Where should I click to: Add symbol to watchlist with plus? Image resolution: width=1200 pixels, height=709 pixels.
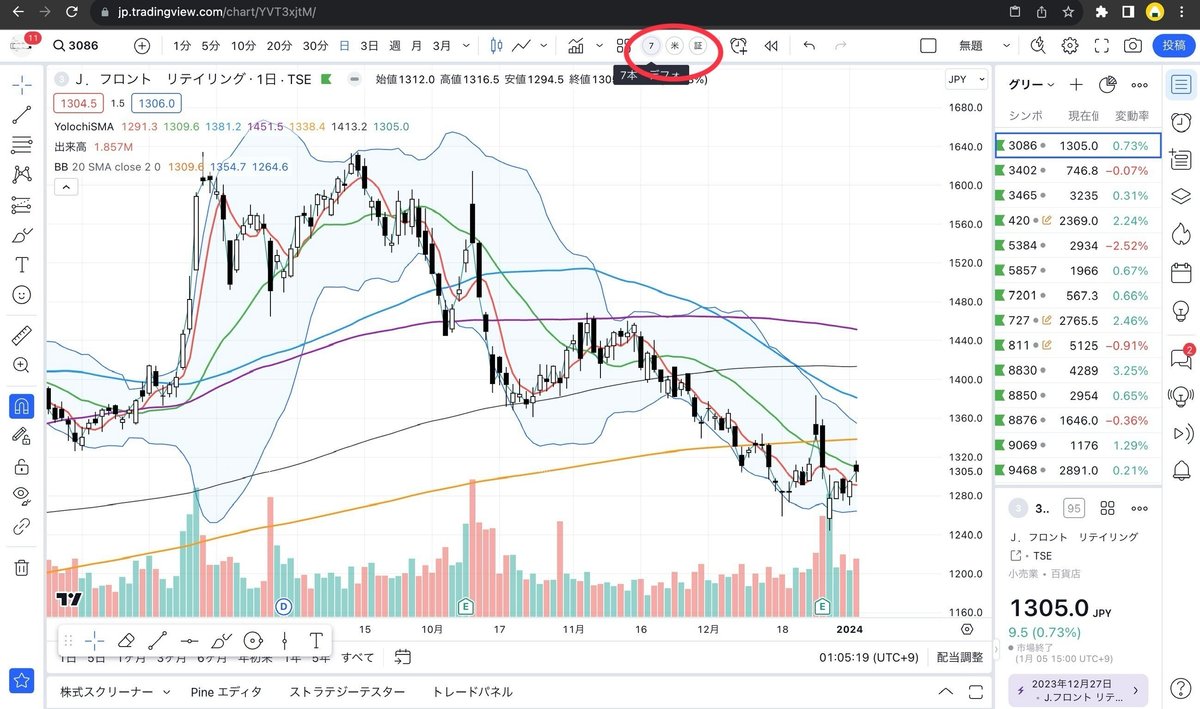point(1076,85)
